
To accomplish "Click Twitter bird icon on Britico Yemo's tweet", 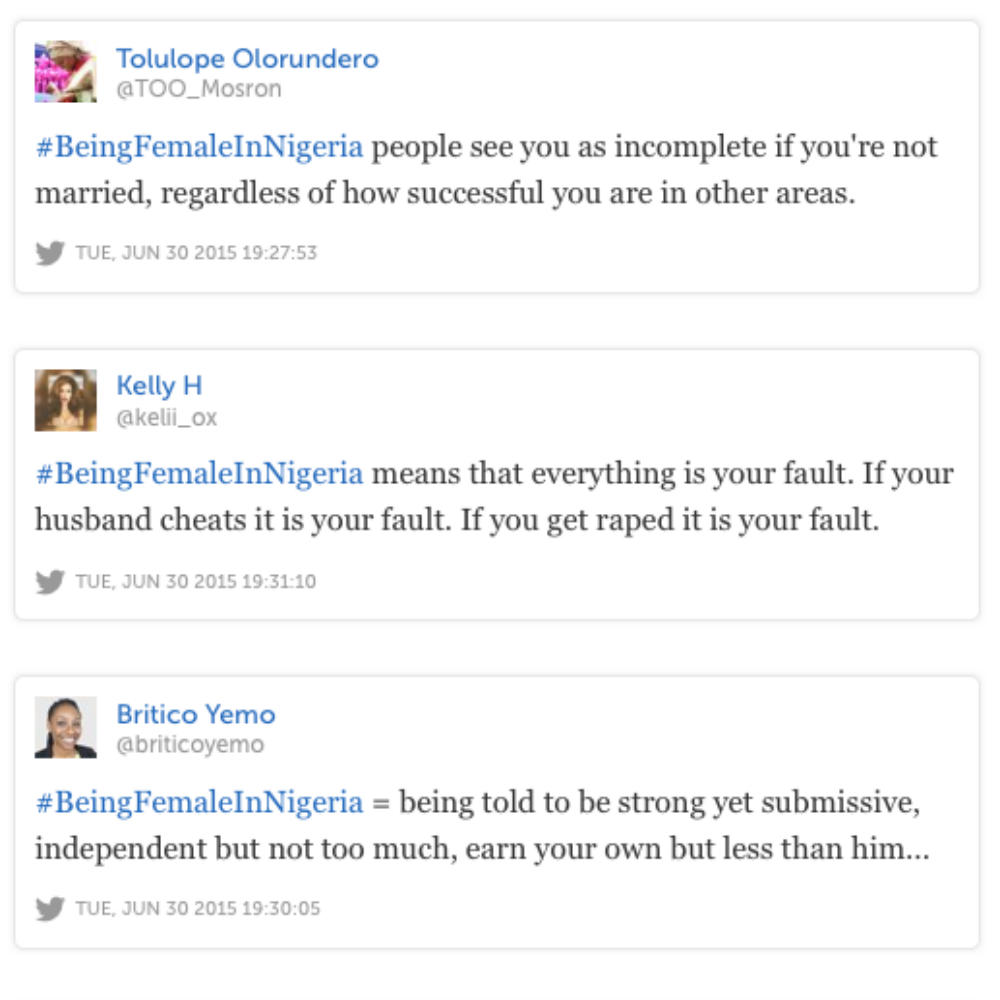I will pos(50,908).
